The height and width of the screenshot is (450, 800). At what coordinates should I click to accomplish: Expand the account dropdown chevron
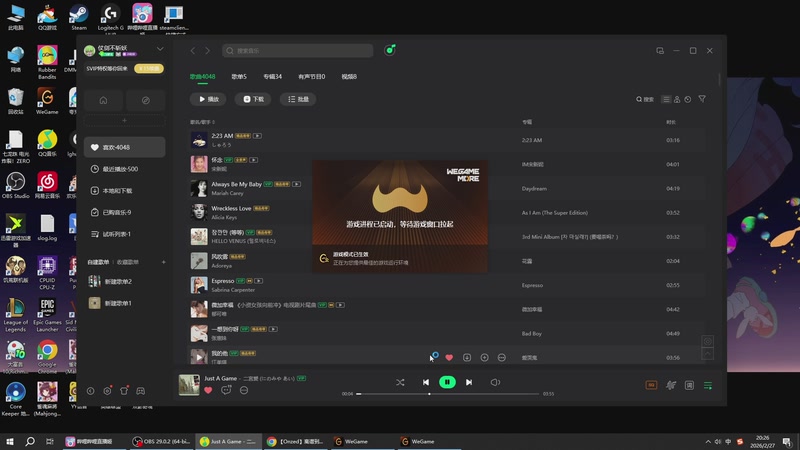coord(160,49)
